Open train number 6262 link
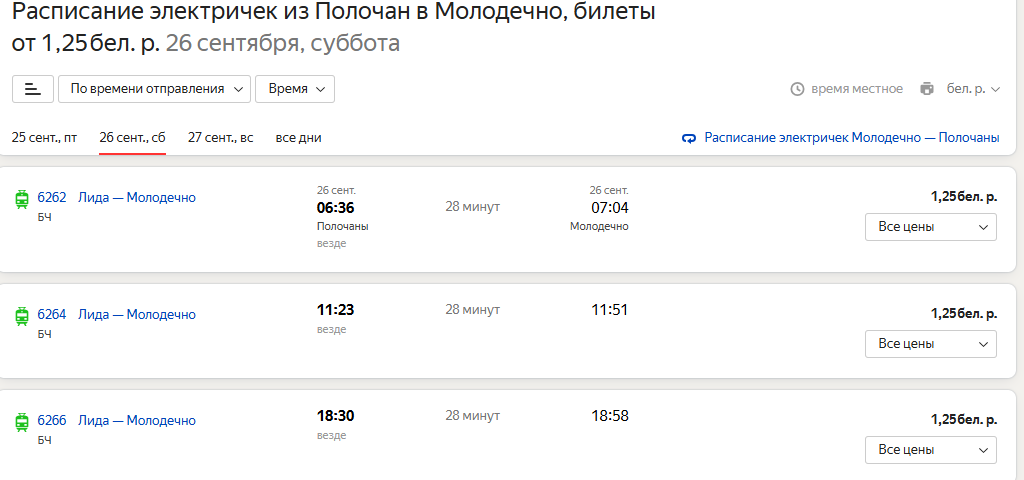The height and width of the screenshot is (480, 1024). coord(52,197)
